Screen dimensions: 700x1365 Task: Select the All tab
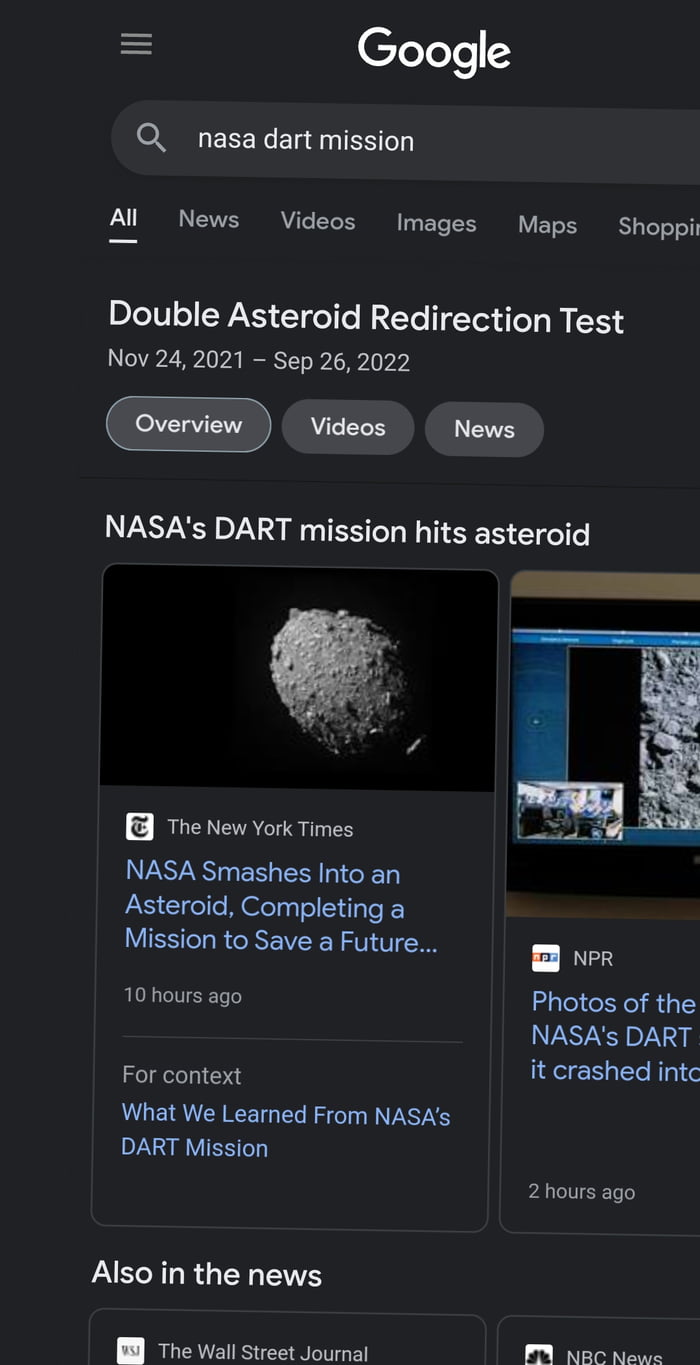pos(124,218)
